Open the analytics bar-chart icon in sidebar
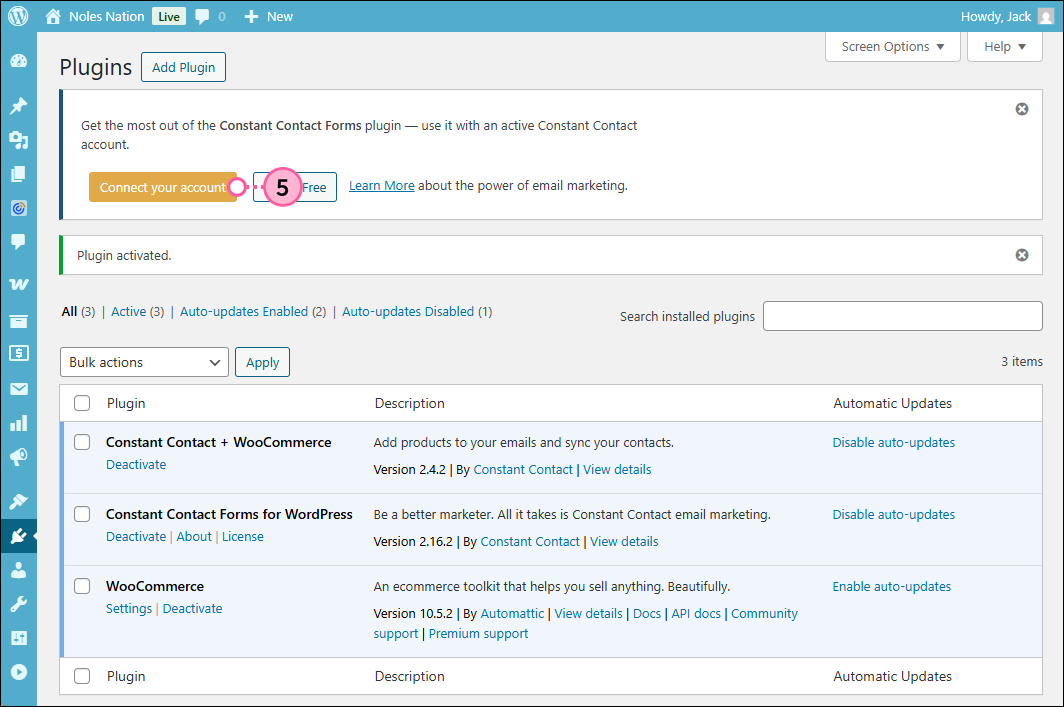1064x707 pixels. tap(18, 422)
